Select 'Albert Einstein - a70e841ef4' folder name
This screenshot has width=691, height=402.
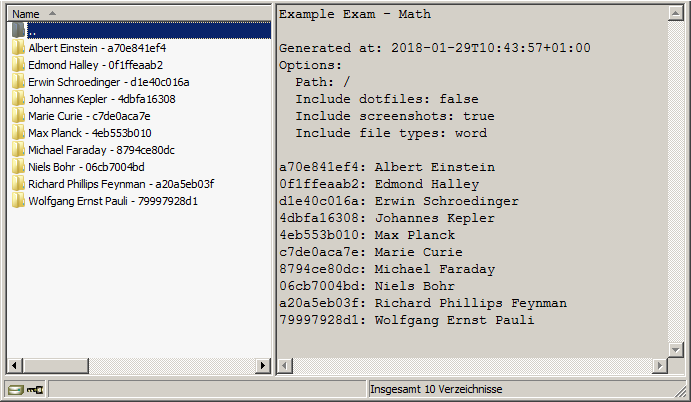pyautogui.click(x=97, y=48)
